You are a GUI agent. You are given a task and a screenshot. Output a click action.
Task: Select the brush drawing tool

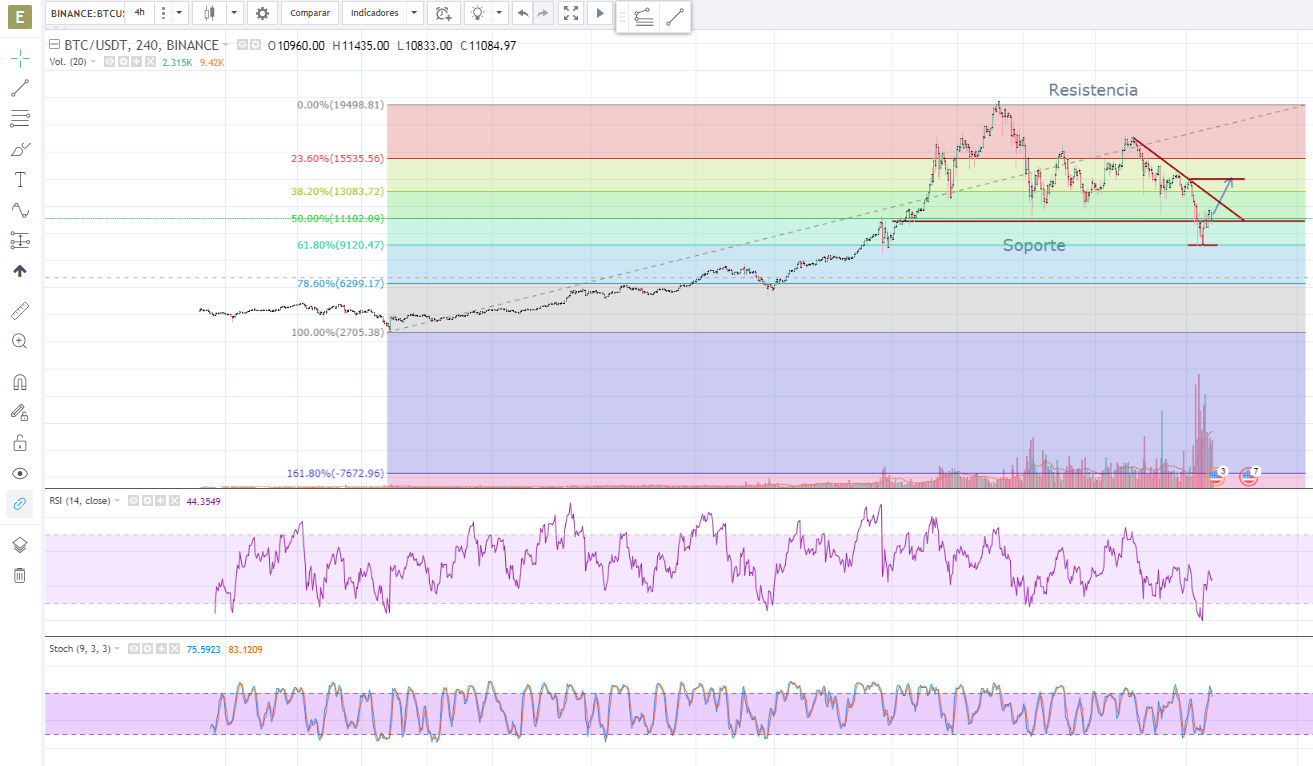click(x=20, y=150)
